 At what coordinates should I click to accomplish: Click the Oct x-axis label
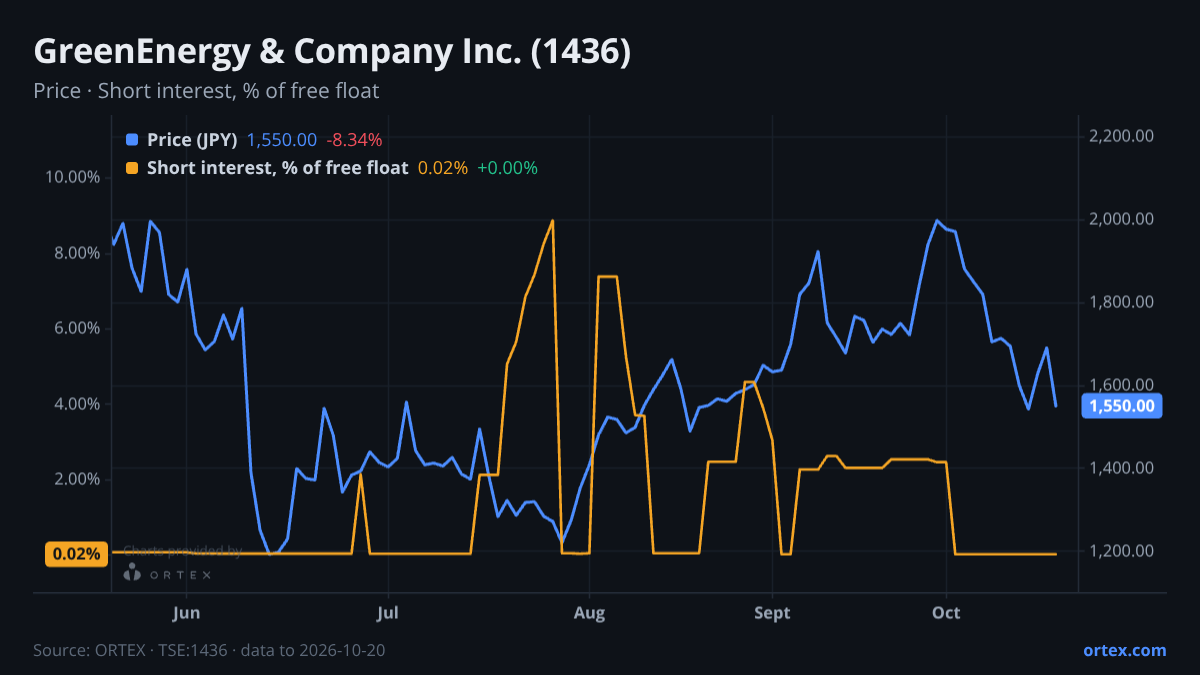click(946, 613)
